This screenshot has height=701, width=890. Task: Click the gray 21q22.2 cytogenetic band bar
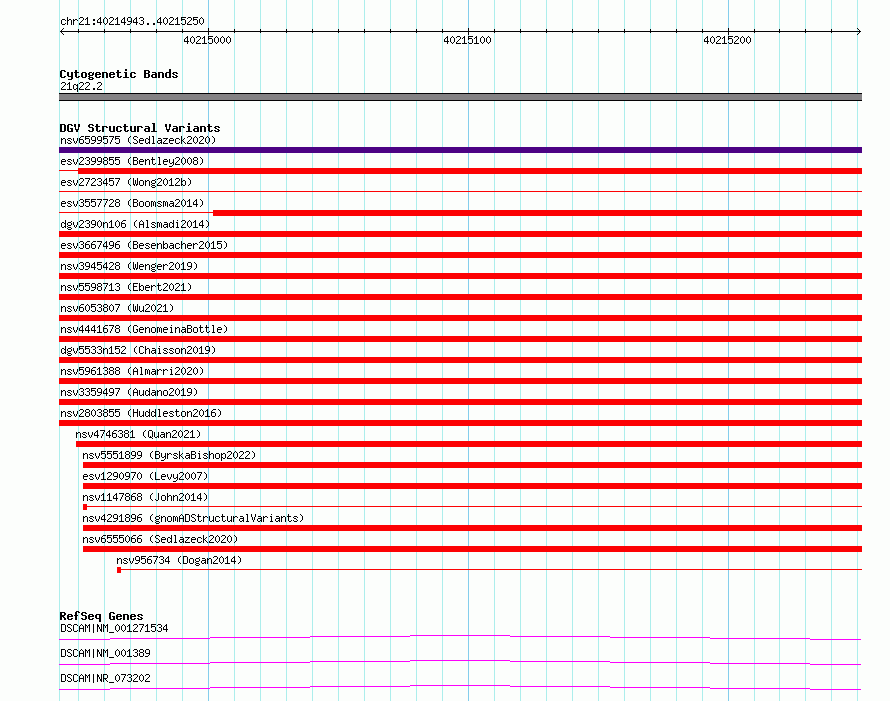pyautogui.click(x=460, y=97)
